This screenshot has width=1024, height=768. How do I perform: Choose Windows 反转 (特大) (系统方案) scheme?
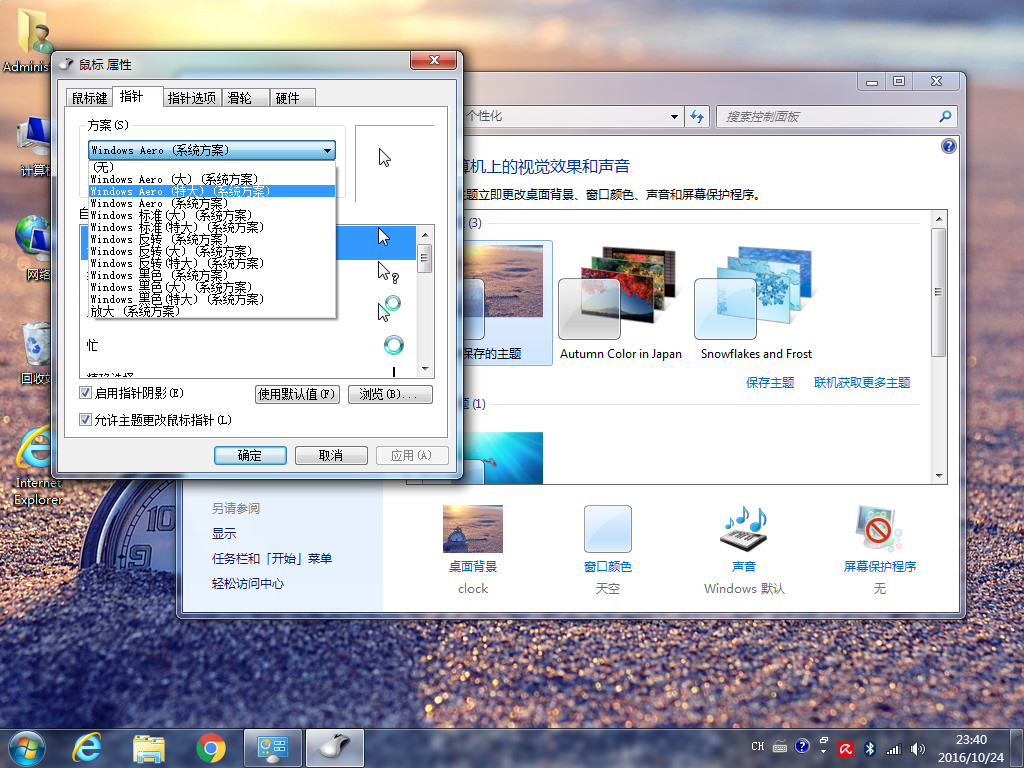[212, 263]
